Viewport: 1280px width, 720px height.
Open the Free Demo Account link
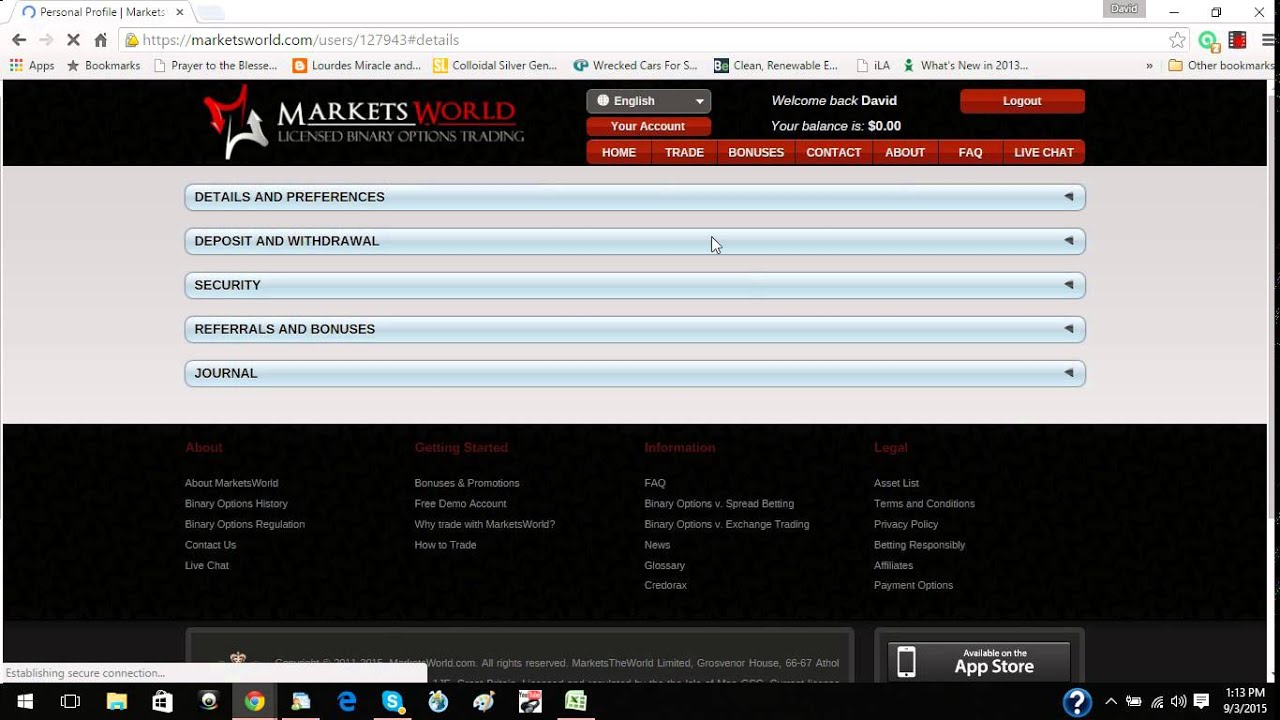pyautogui.click(x=460, y=504)
